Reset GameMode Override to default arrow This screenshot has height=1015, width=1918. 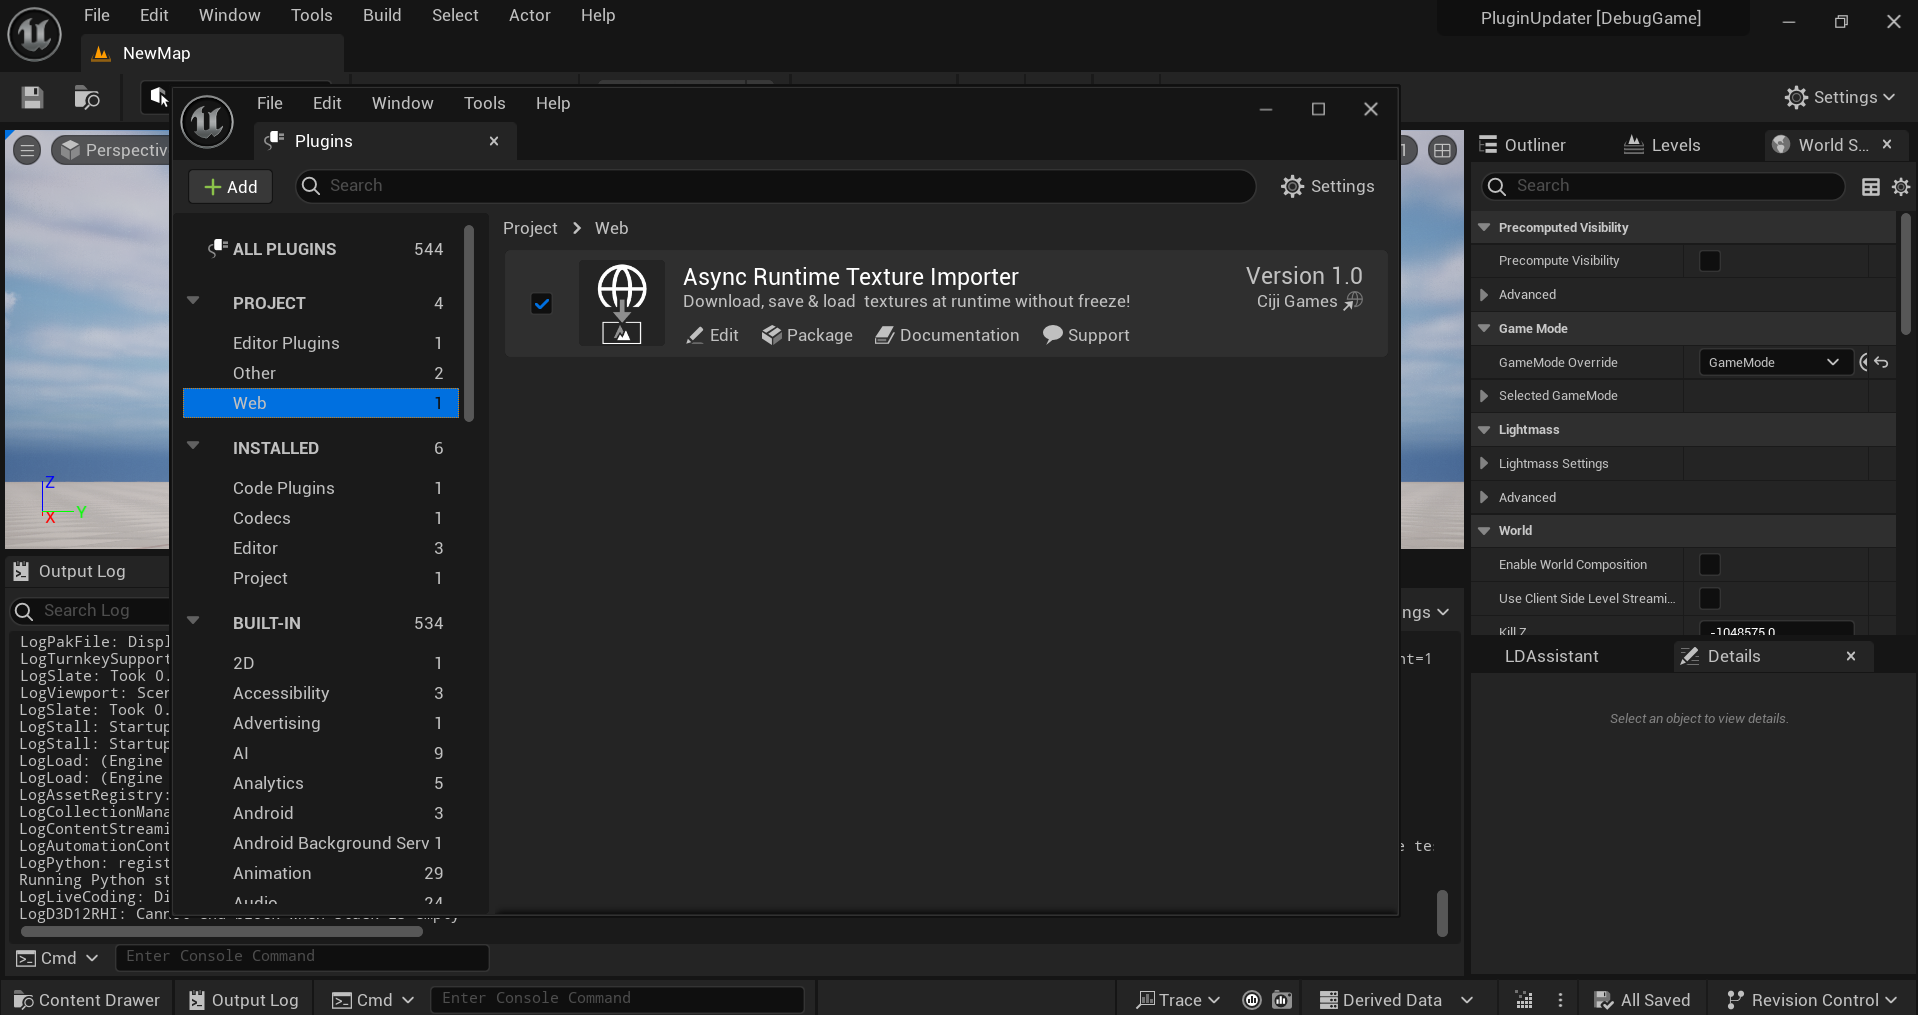point(1882,362)
